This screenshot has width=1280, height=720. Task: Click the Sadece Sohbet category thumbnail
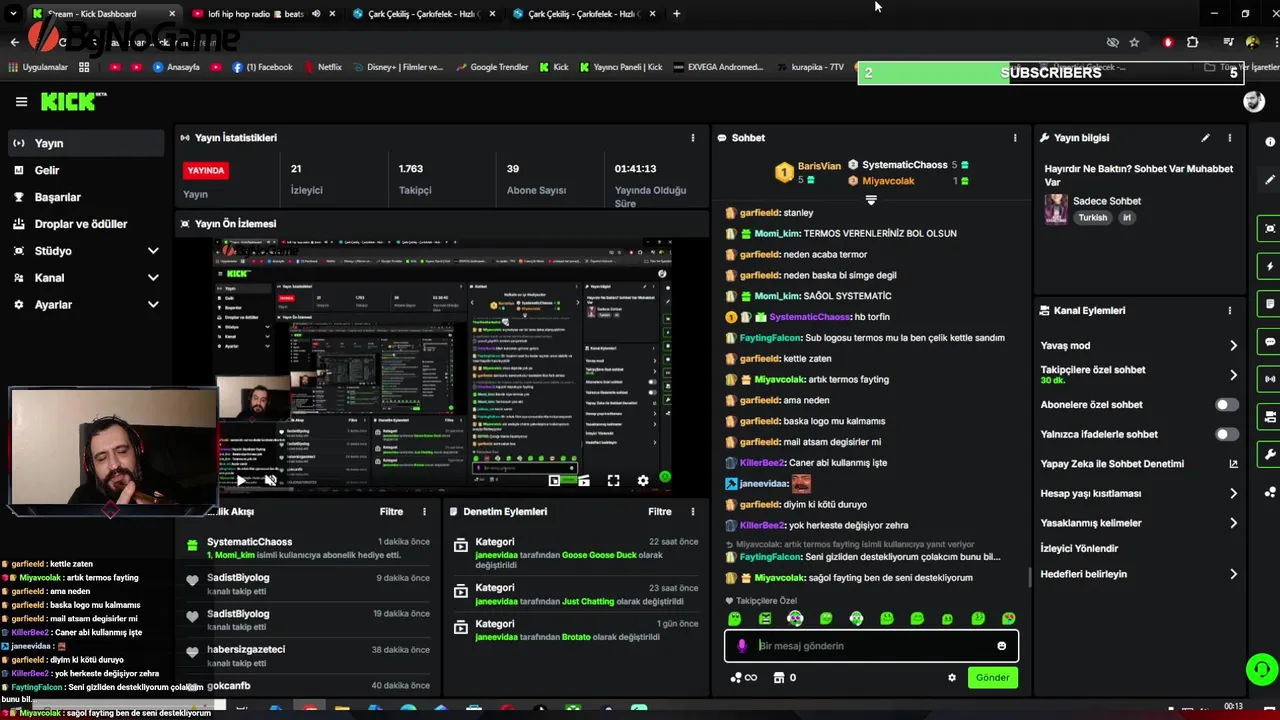coord(1056,209)
